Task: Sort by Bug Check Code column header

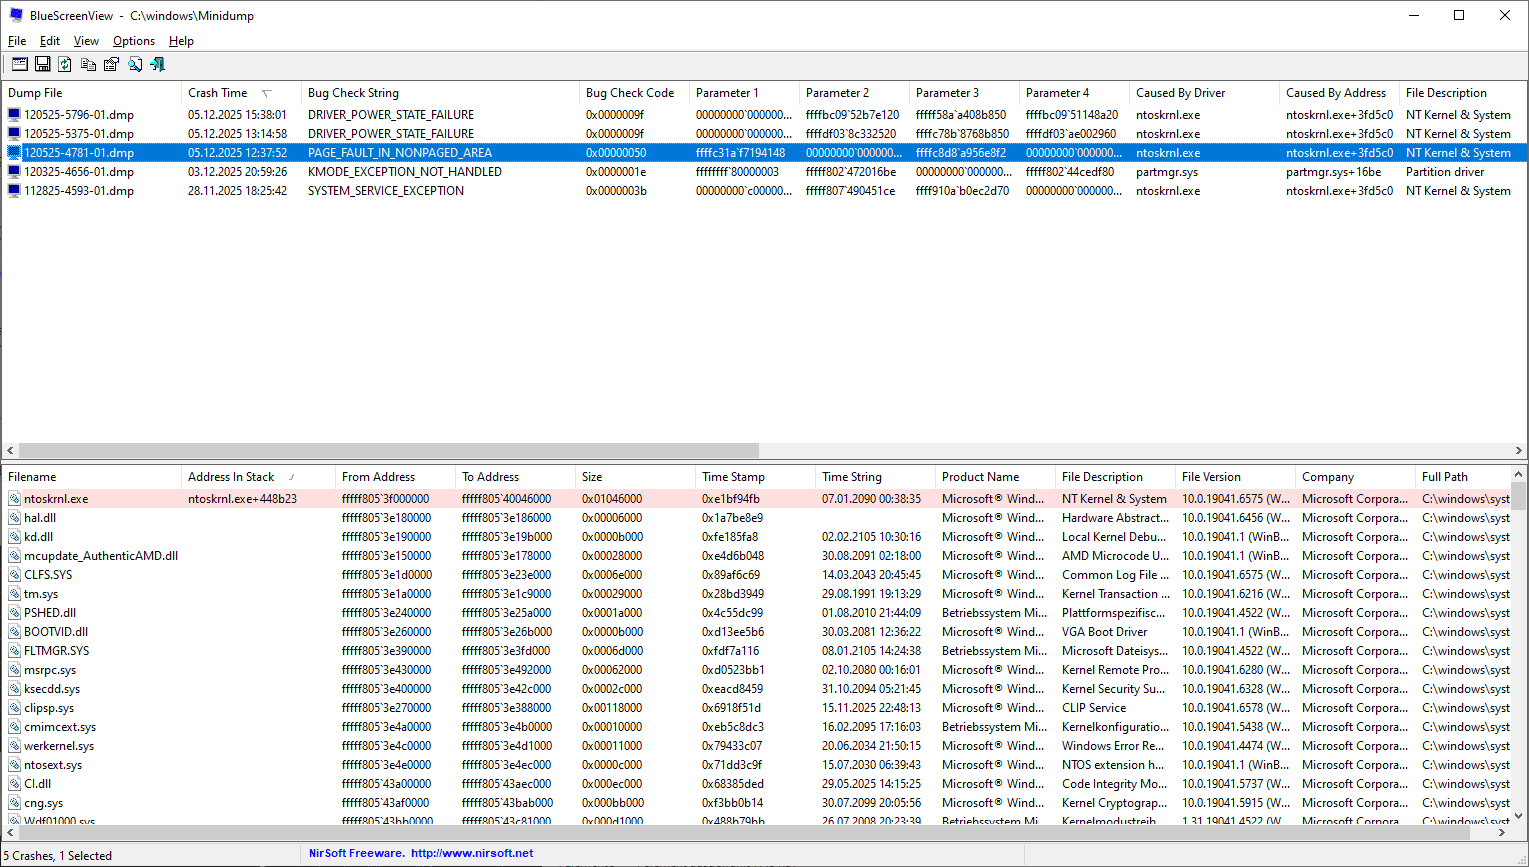Action: 635,93
